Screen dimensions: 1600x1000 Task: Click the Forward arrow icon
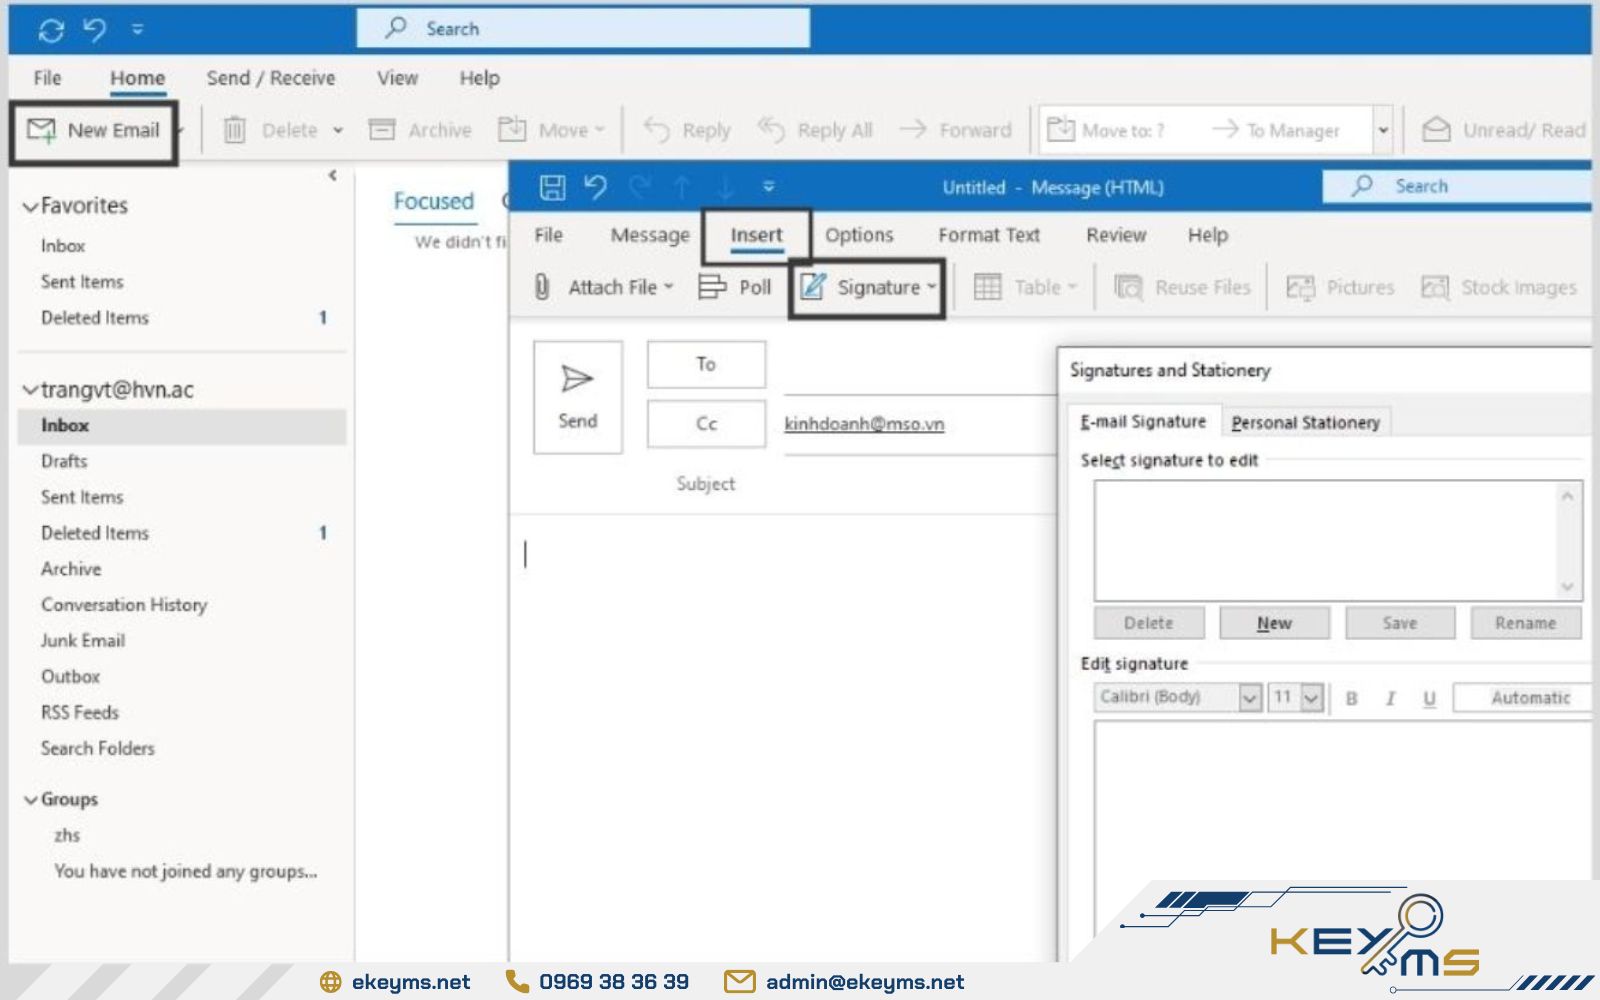tap(912, 130)
